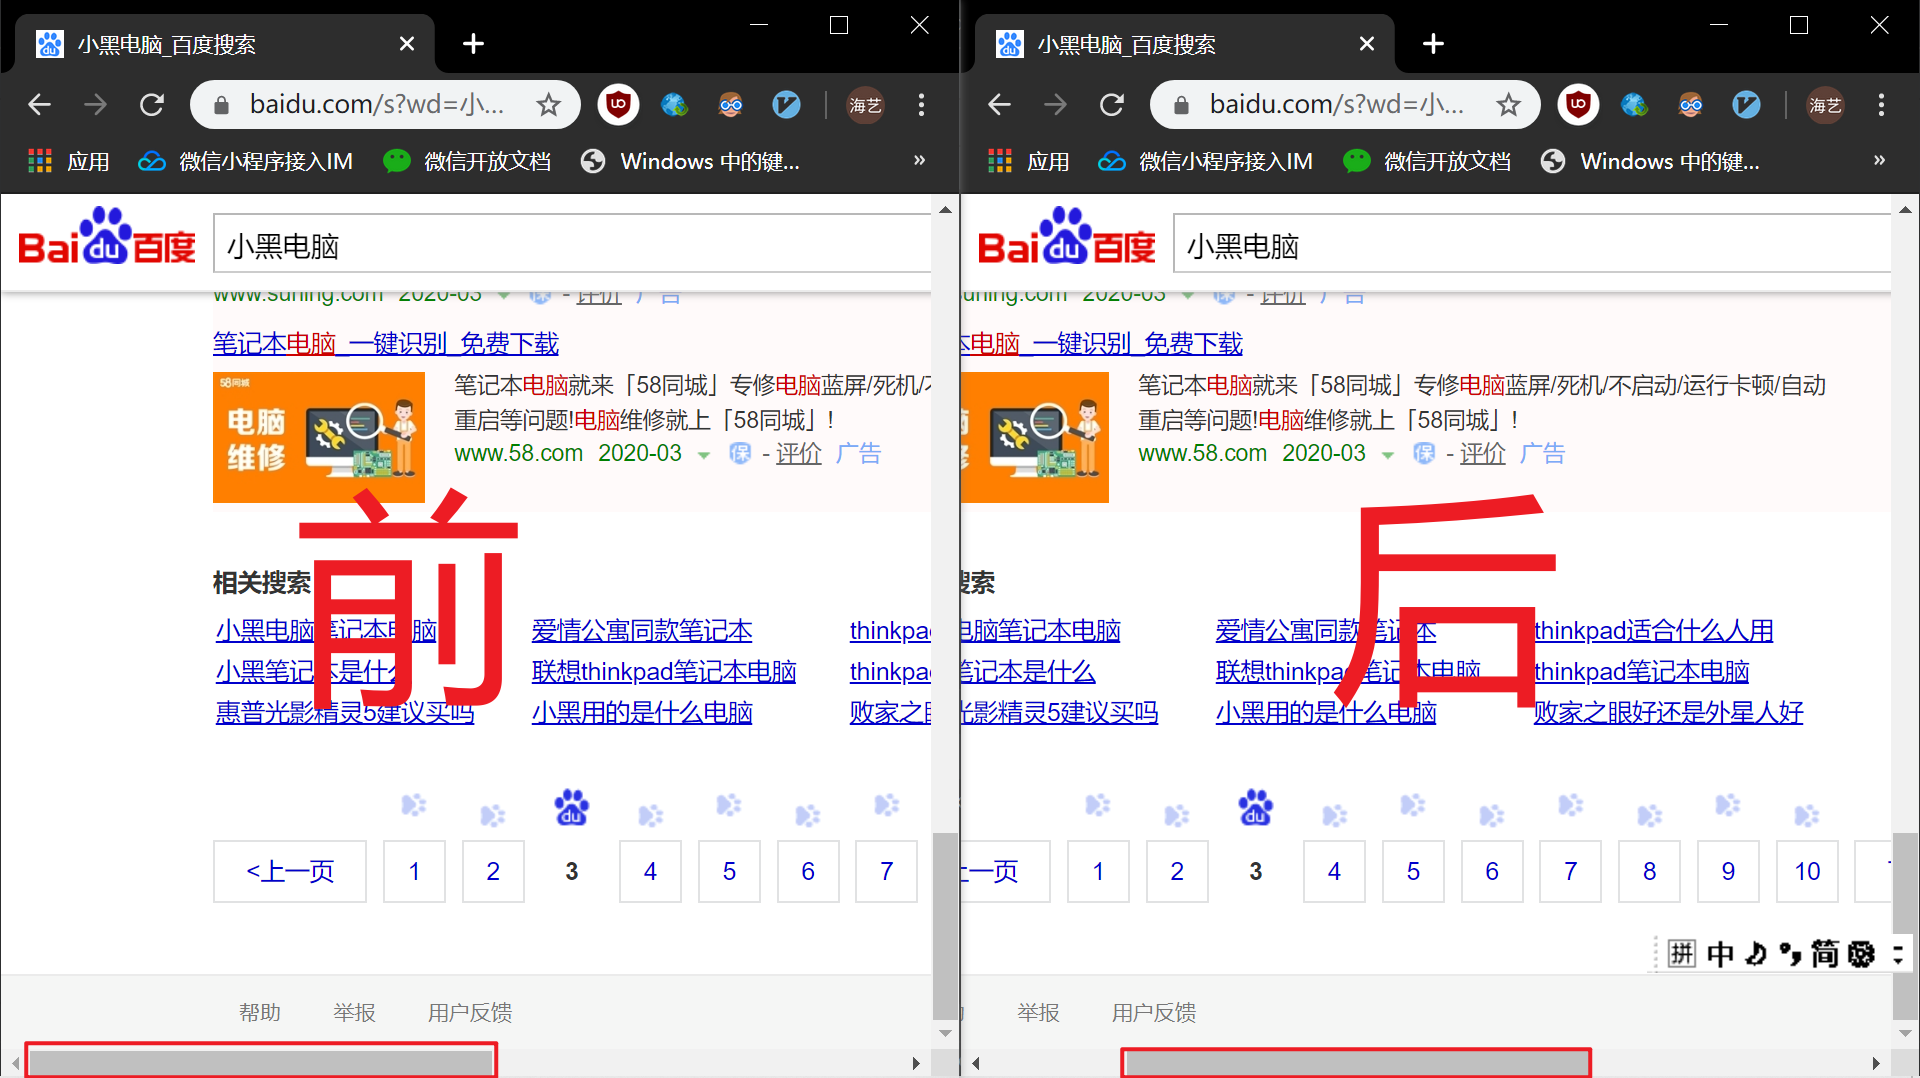Click the globe extension icon in the left window
The height and width of the screenshot is (1078, 1920).
click(674, 104)
